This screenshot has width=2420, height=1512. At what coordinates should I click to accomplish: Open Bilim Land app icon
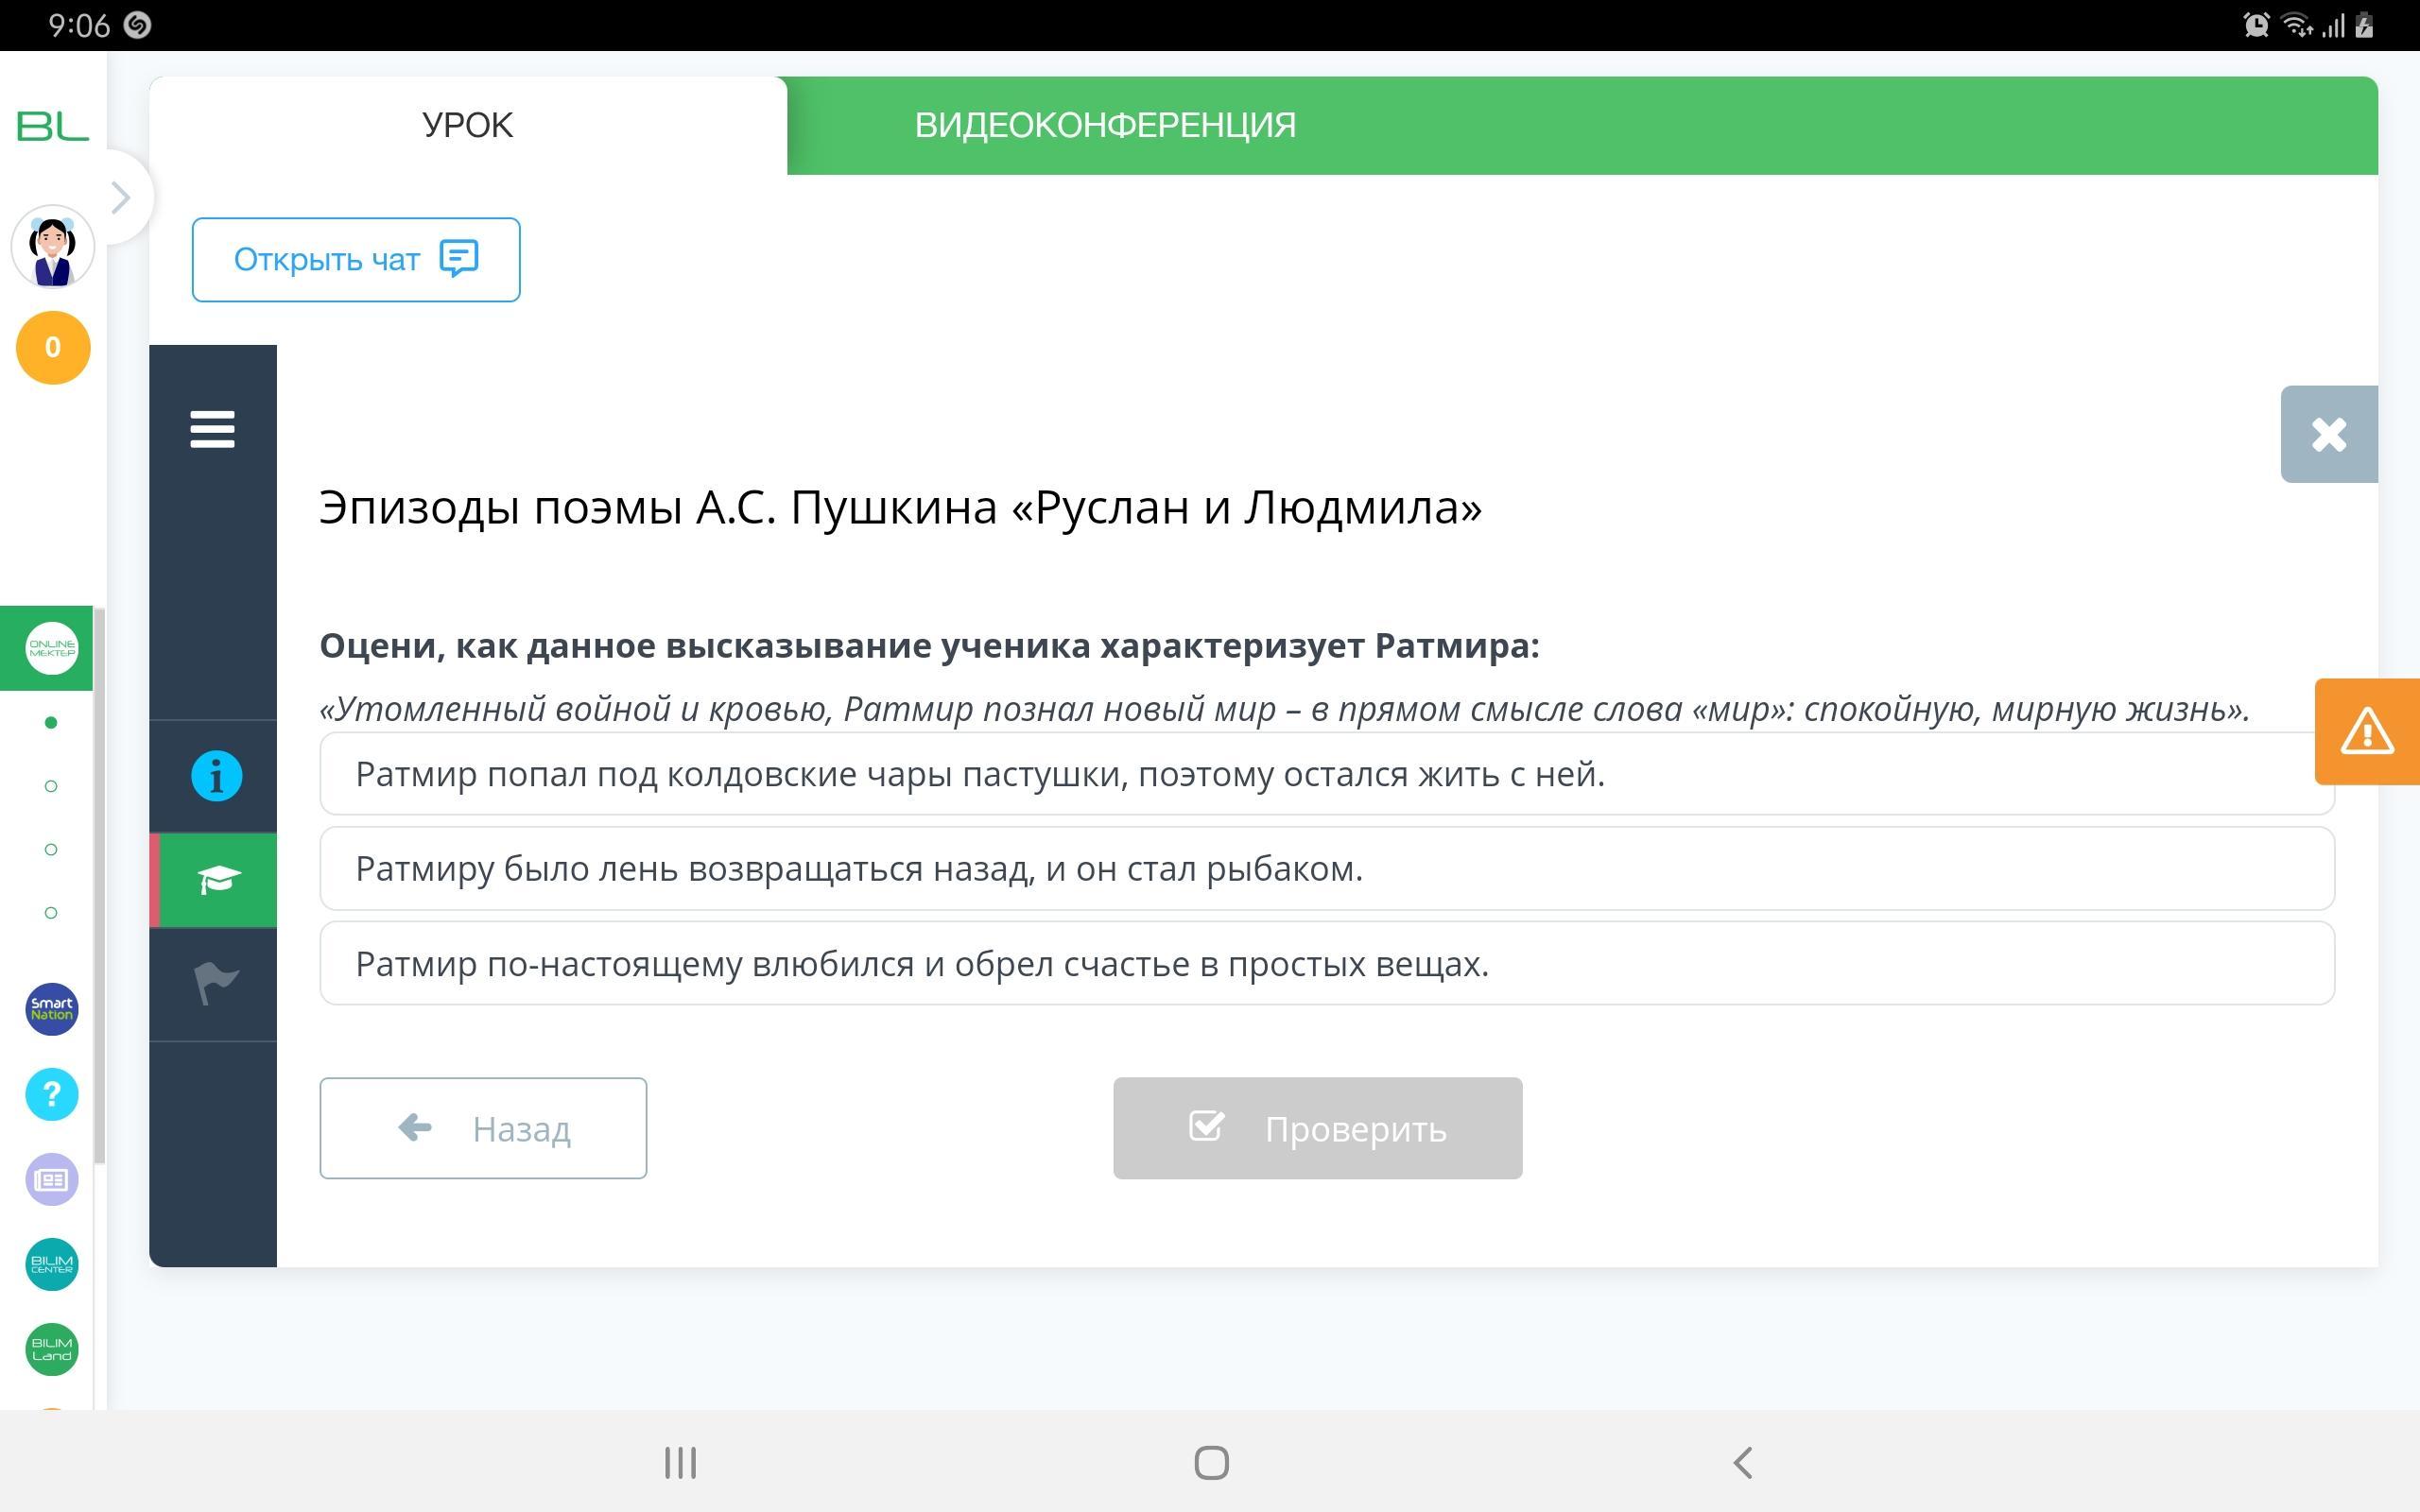pyautogui.click(x=52, y=1349)
